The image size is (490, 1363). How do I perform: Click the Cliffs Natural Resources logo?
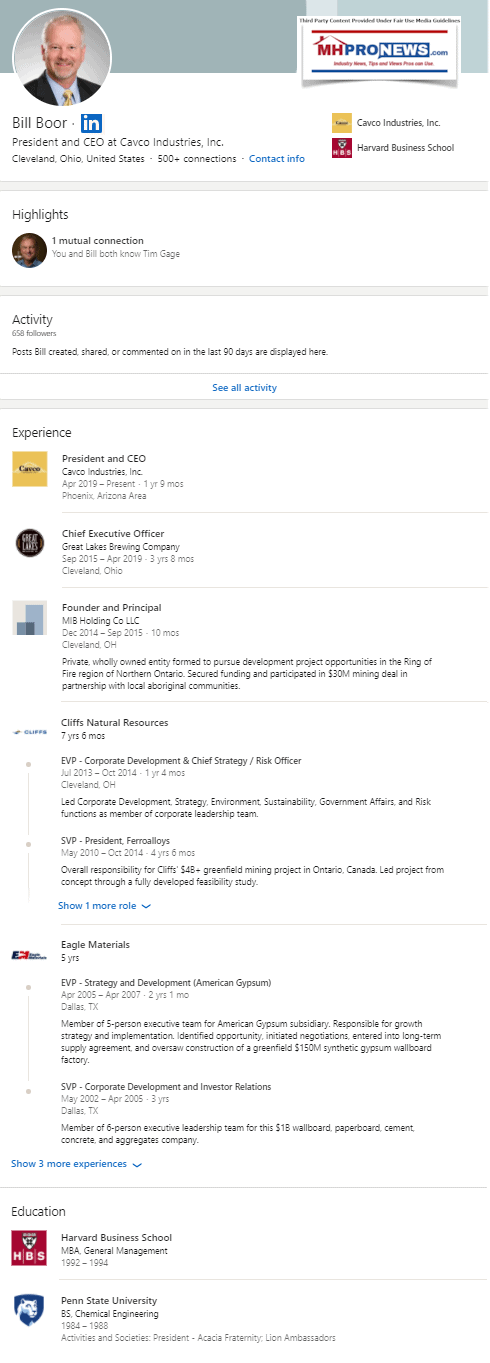pos(29,732)
